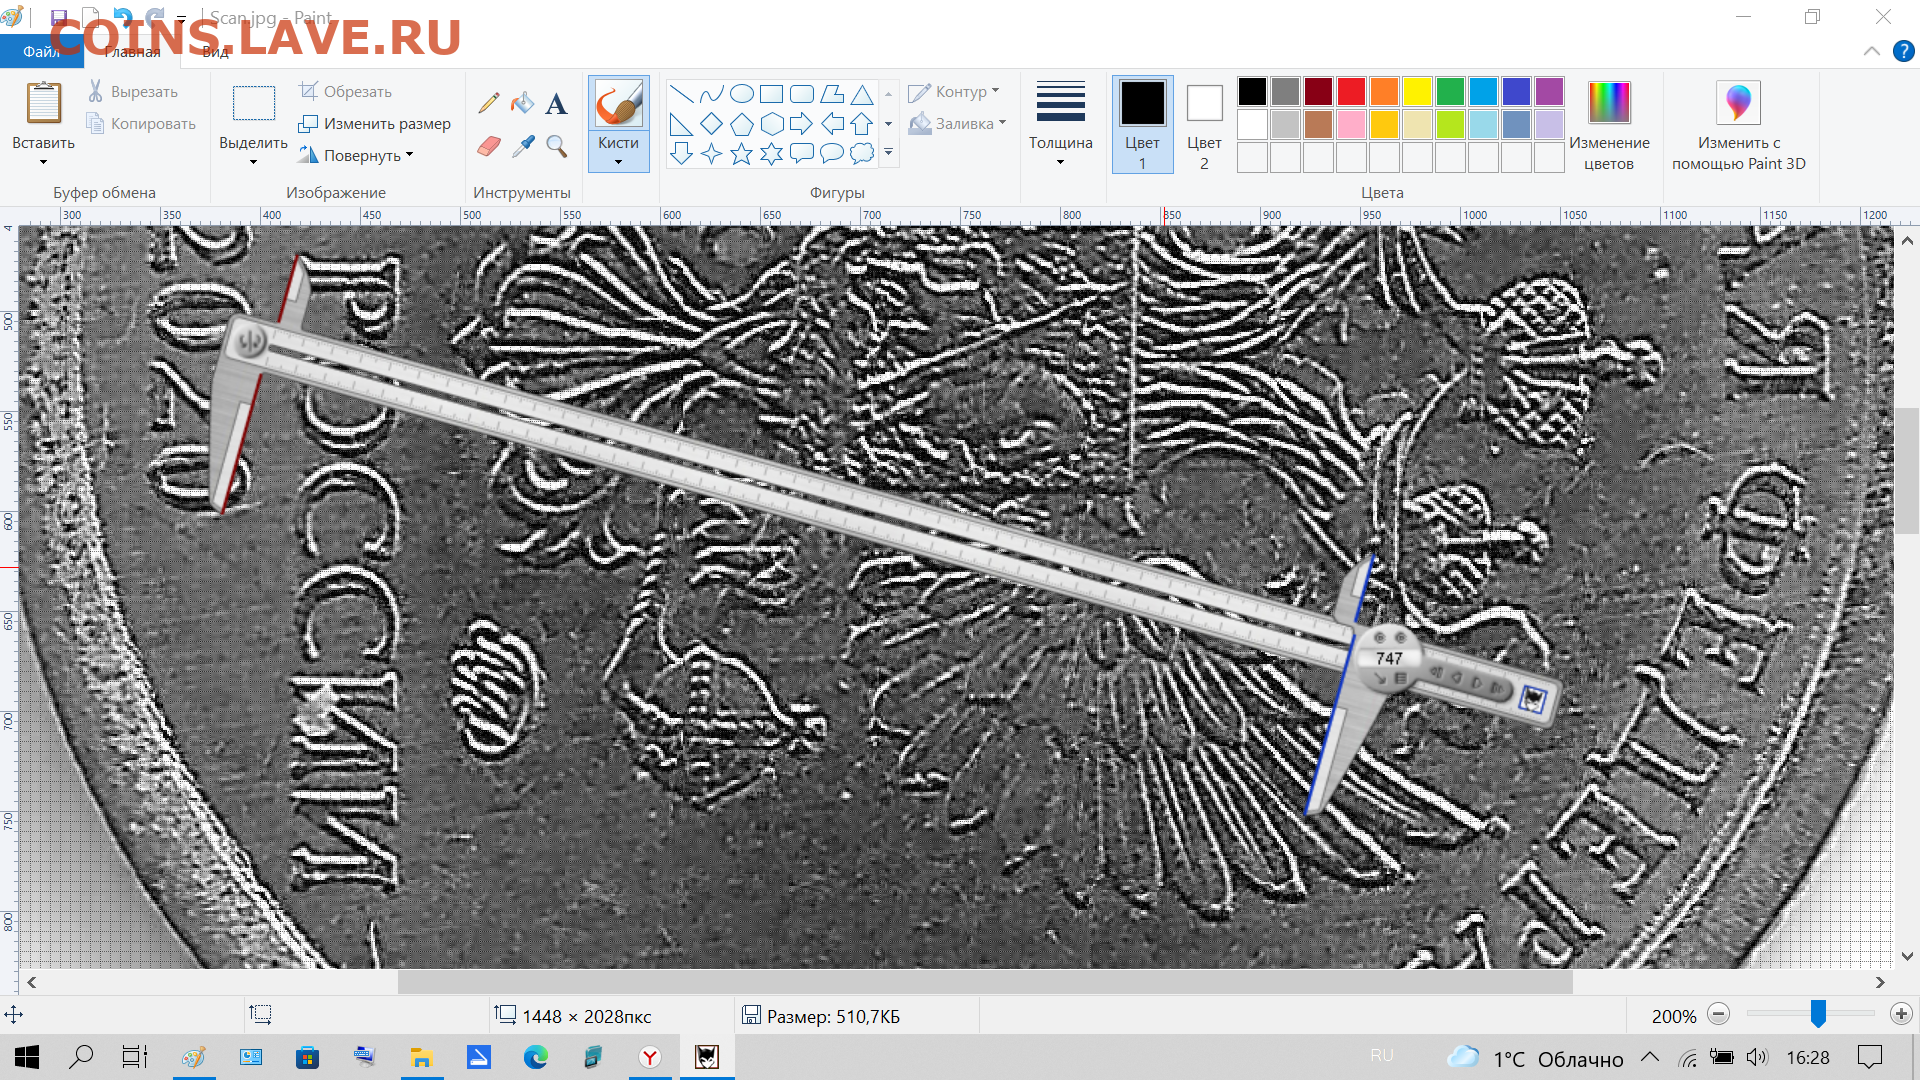1920x1080 pixels.
Task: Pick the yellow color swatch
Action: coord(1417,91)
